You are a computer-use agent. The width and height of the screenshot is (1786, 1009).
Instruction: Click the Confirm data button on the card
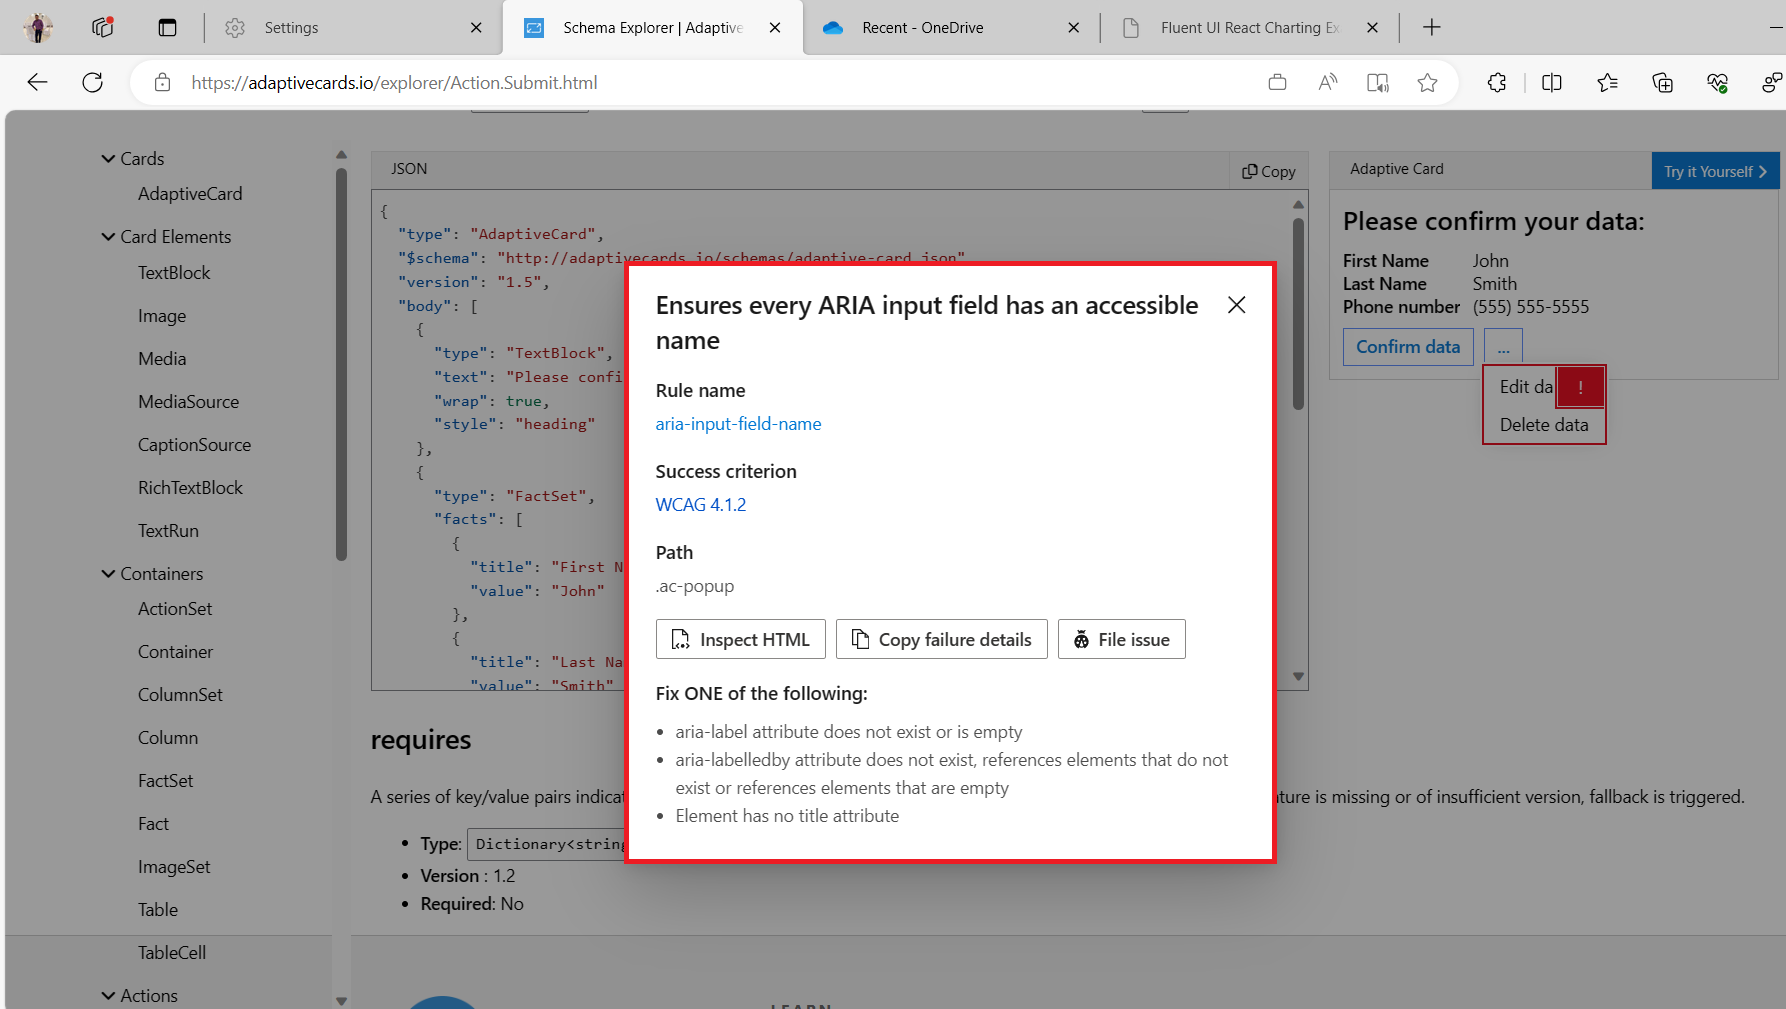click(1407, 346)
